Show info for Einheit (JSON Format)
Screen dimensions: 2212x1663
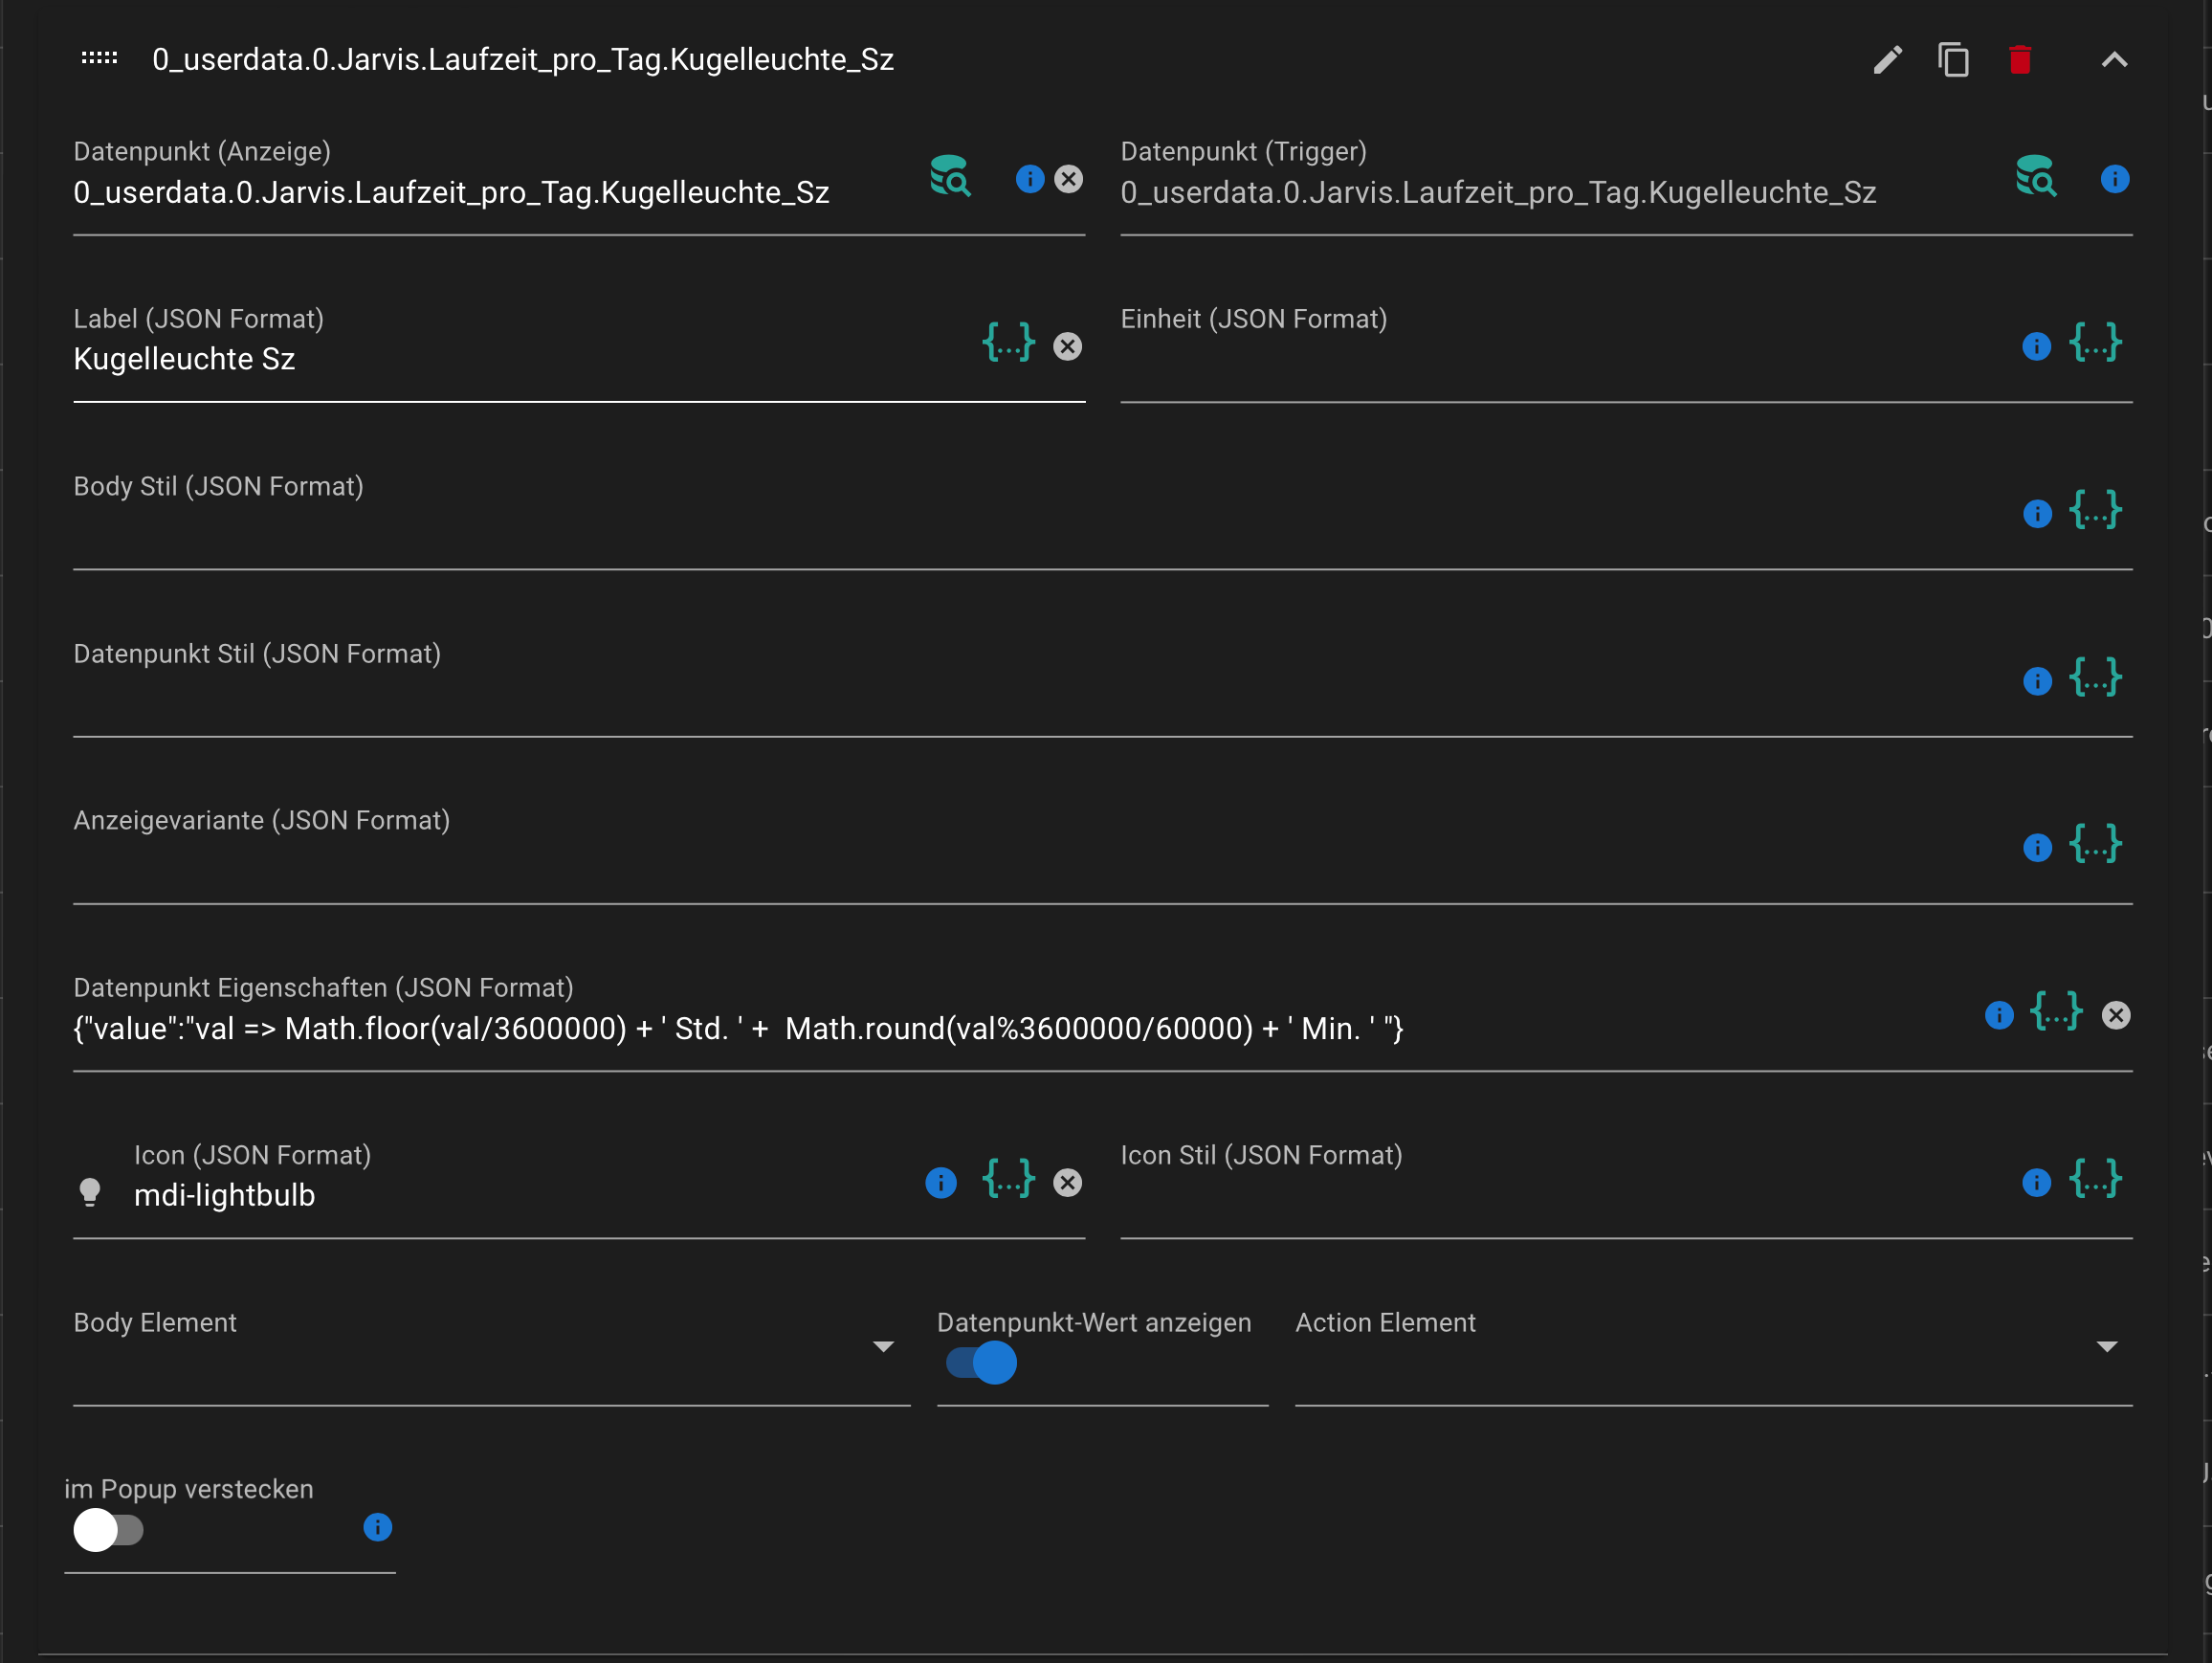click(2036, 346)
